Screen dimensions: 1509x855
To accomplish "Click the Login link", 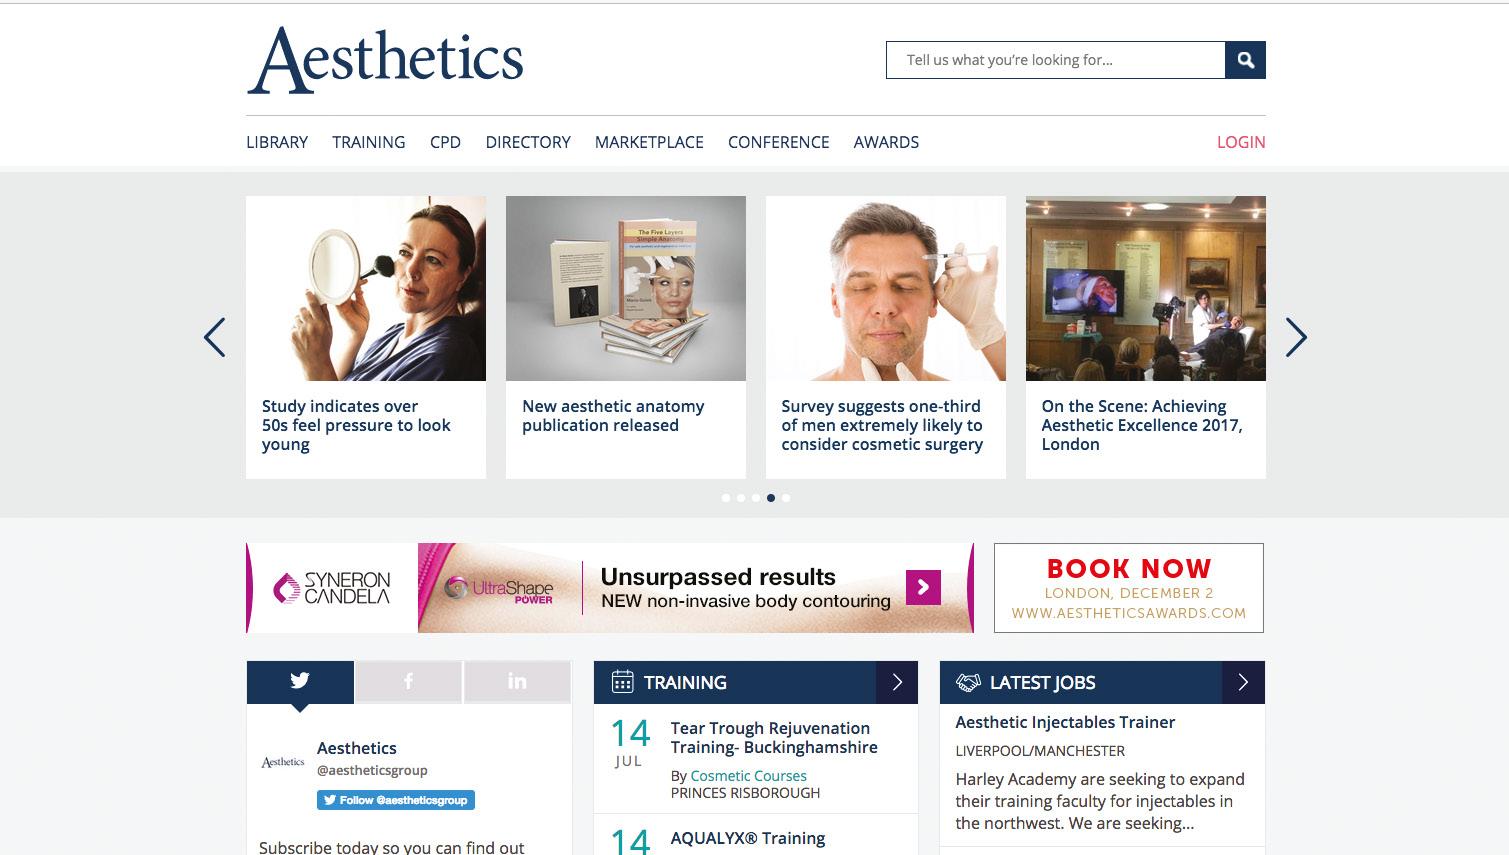I will (x=1241, y=142).
